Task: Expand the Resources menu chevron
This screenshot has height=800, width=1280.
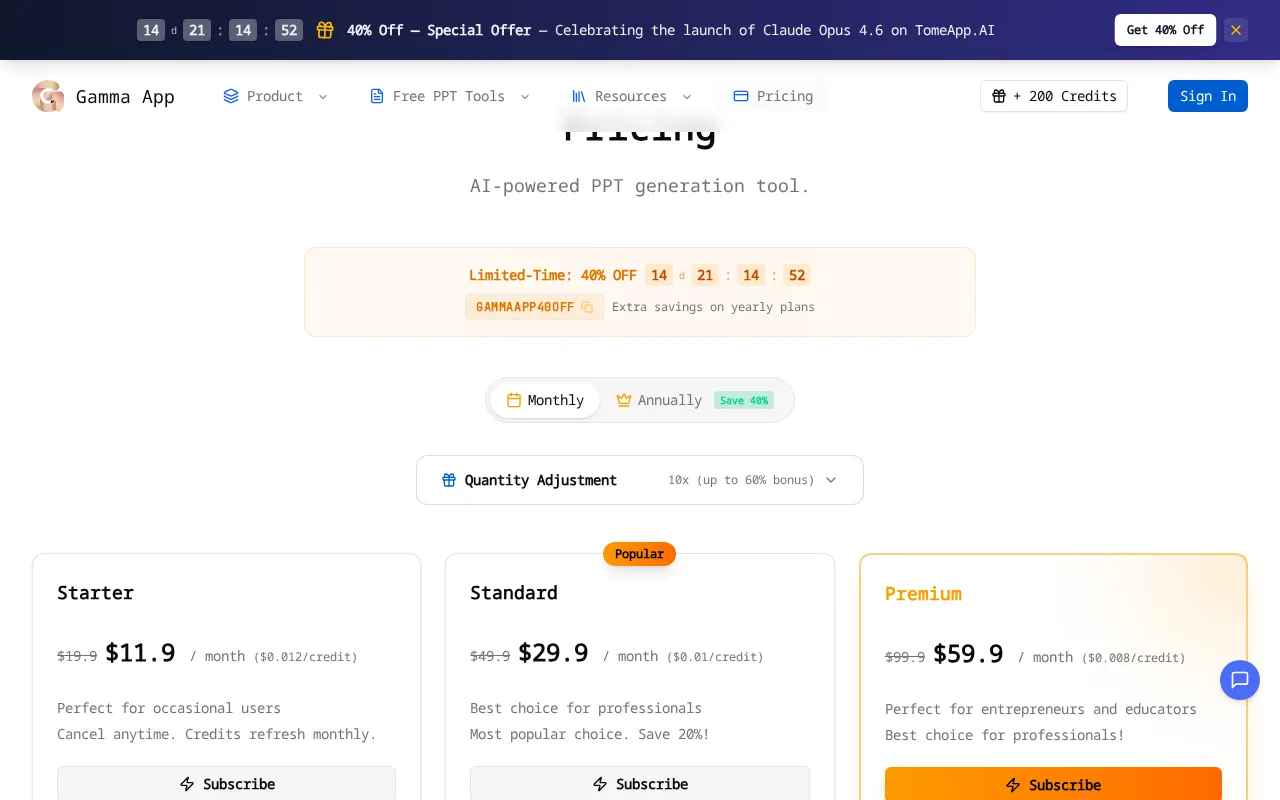Action: tap(687, 96)
